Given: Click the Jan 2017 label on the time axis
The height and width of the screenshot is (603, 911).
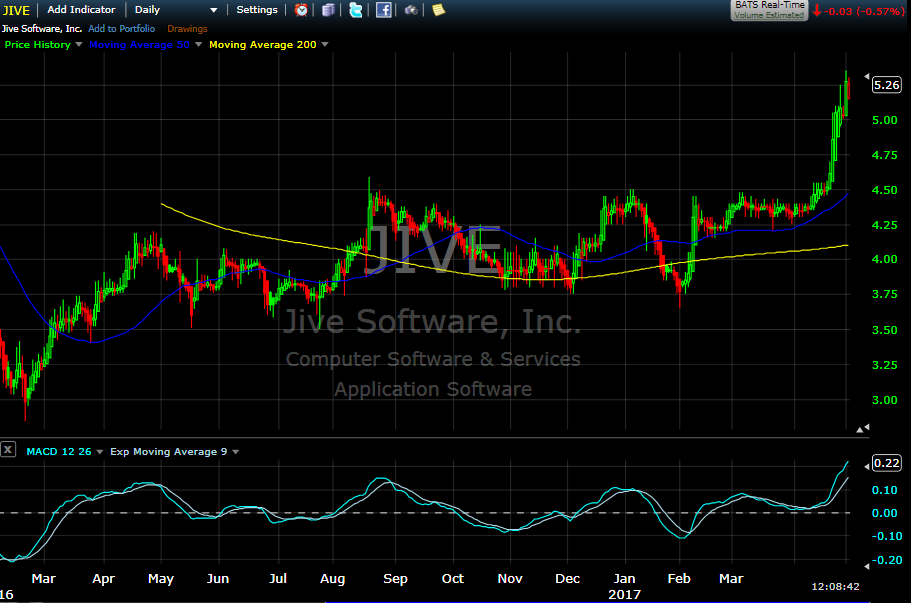Looking at the screenshot, I should pyautogui.click(x=625, y=586).
